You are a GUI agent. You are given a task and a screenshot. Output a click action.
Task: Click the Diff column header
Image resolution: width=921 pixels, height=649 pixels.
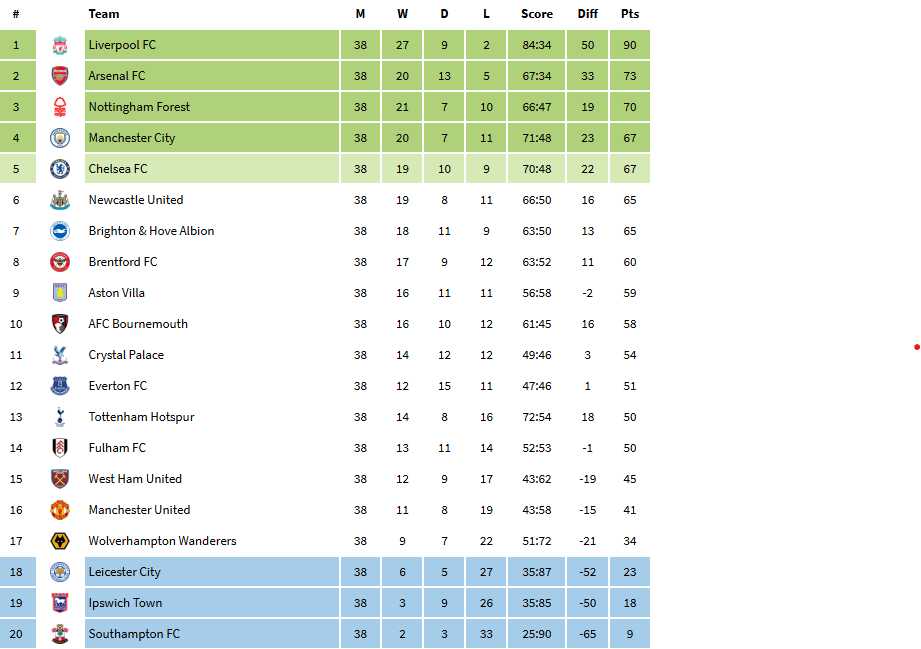[587, 14]
